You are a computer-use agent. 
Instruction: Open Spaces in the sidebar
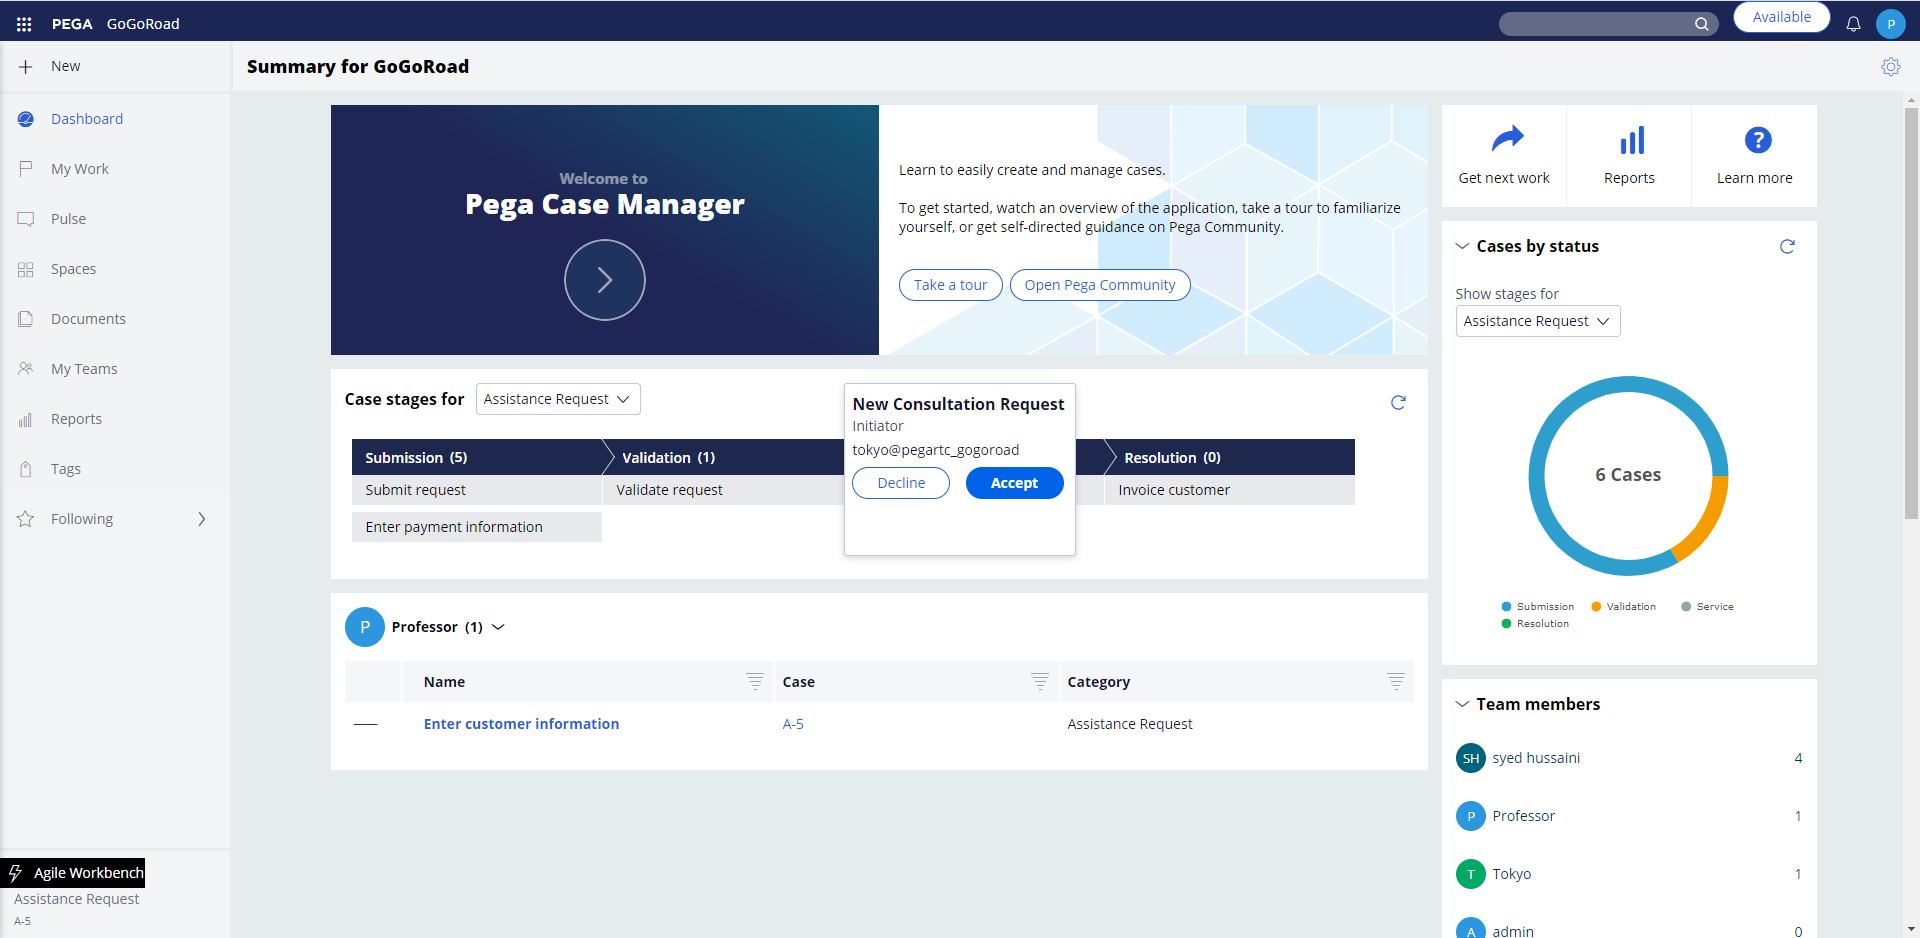[x=73, y=269]
